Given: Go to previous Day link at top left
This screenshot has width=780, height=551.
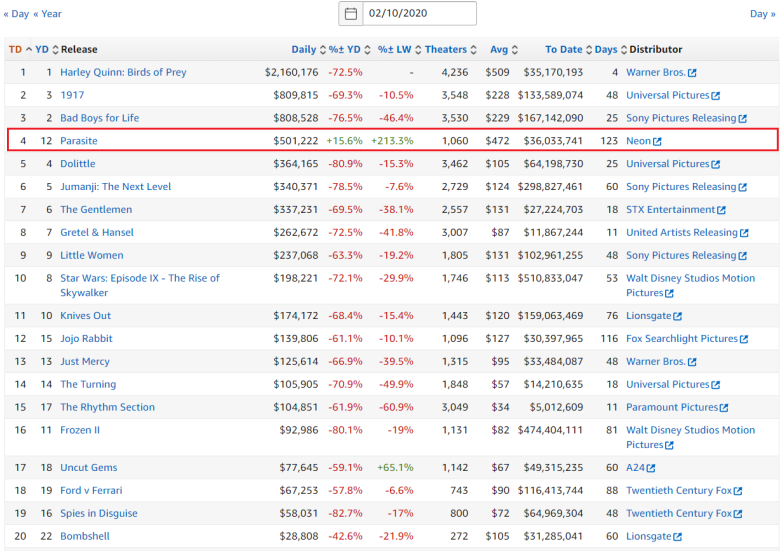Looking at the screenshot, I should (16, 14).
